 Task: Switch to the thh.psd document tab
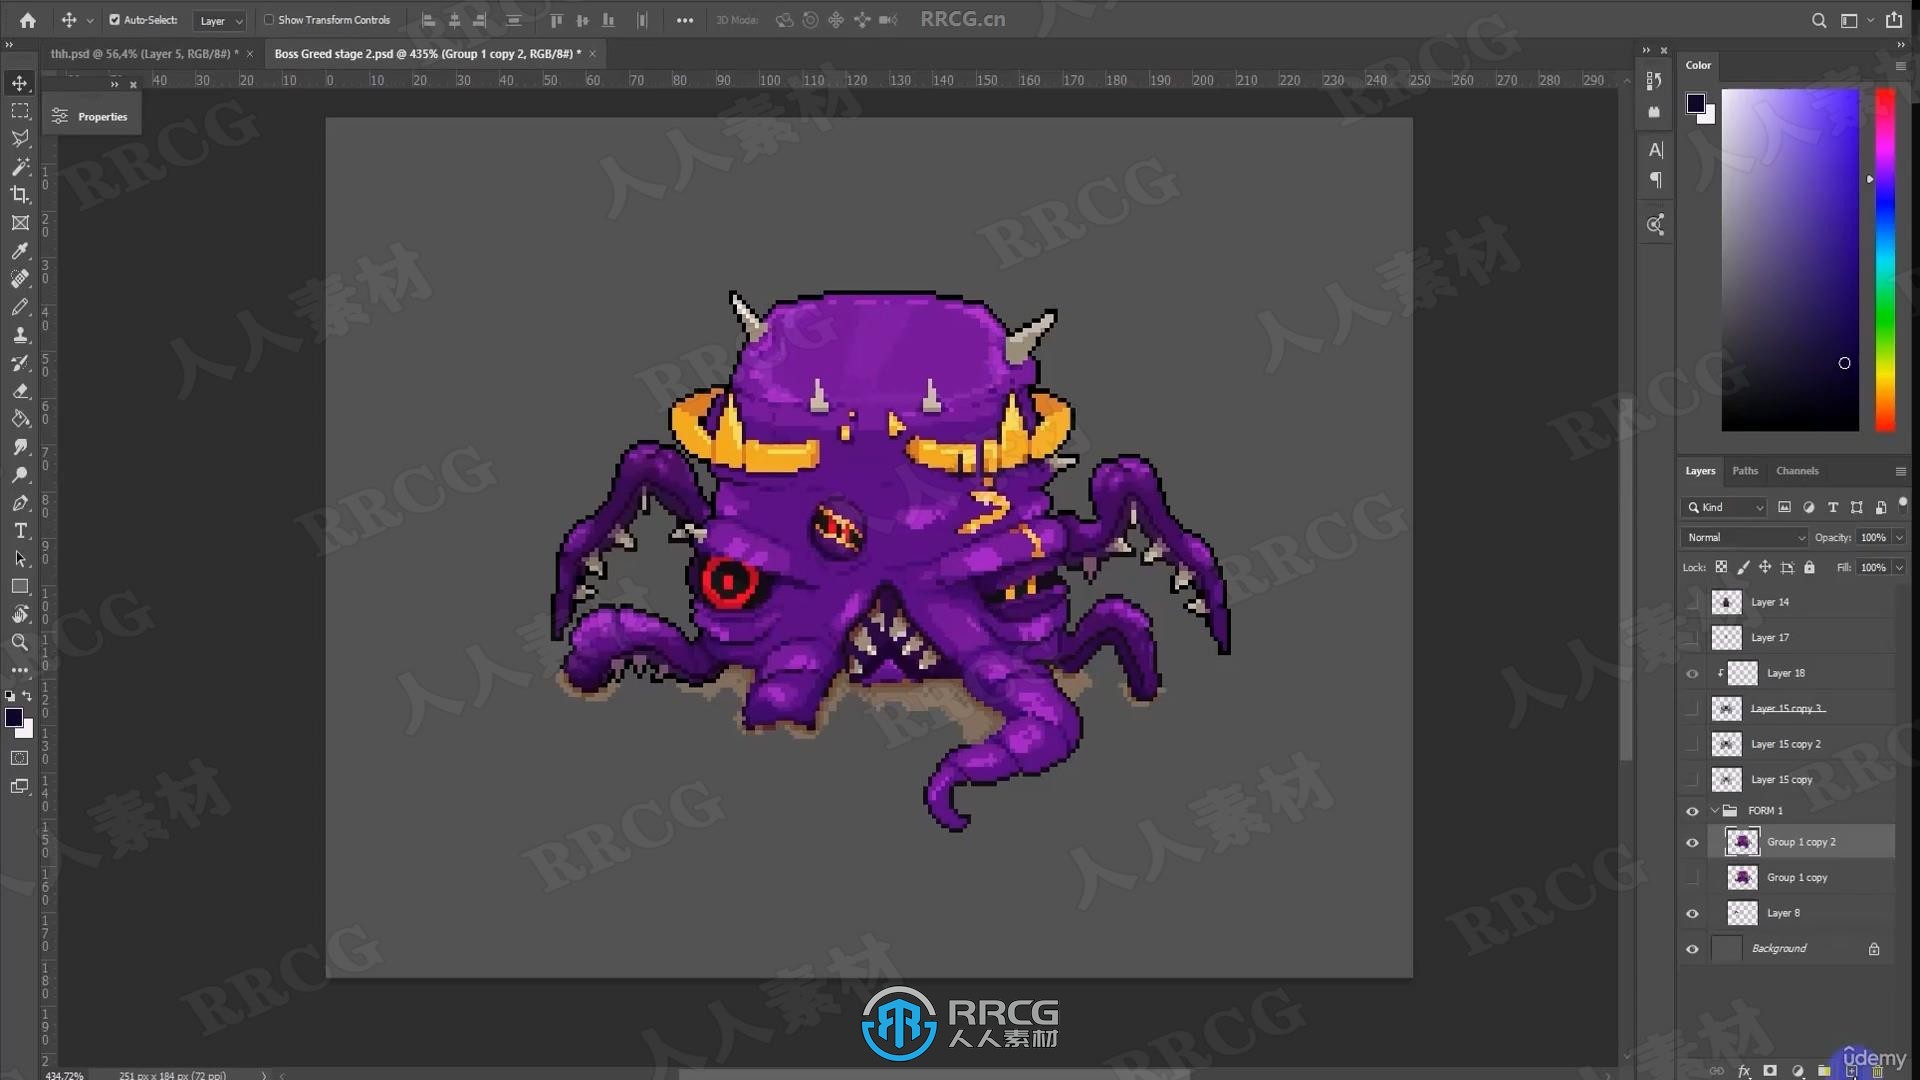(x=144, y=54)
